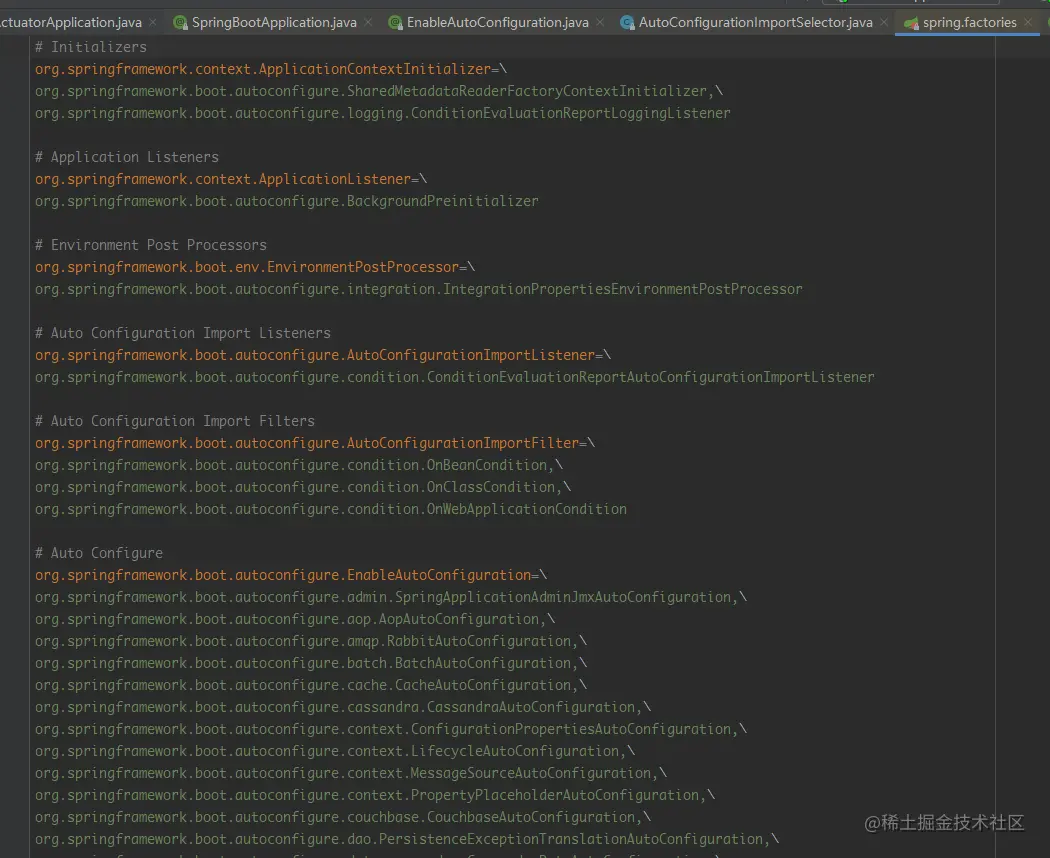Click the CouchbaseAutoConfiguration line
Image resolution: width=1050 pixels, height=858 pixels.
(343, 817)
